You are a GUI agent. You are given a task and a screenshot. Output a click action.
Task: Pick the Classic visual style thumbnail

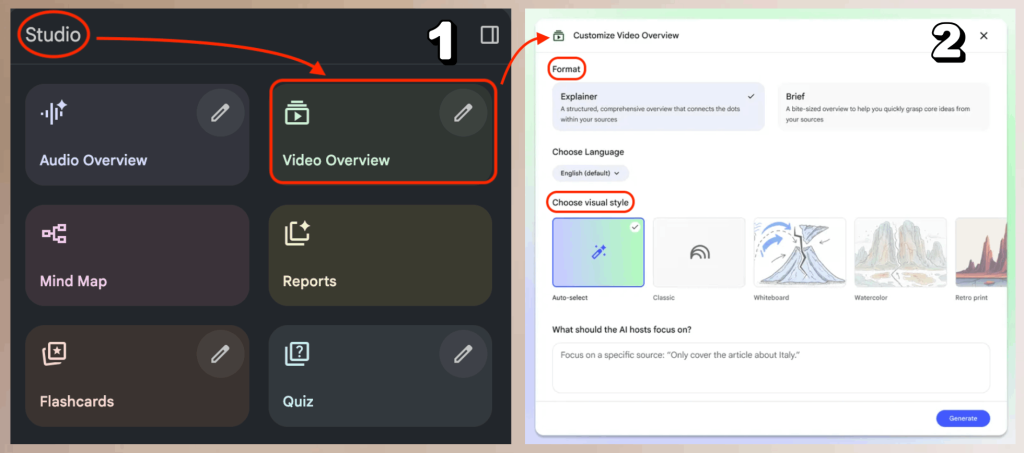click(699, 253)
